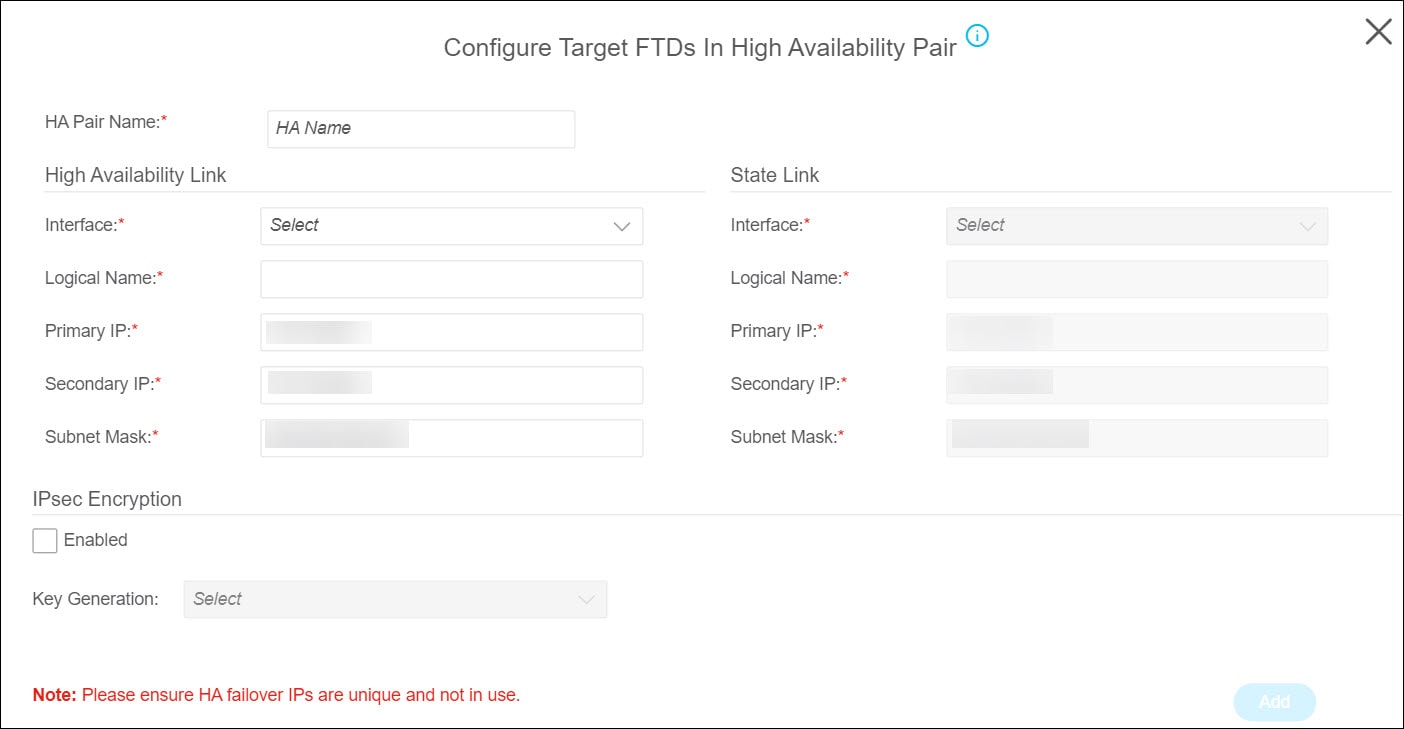Click chevron arrow in Key Generation select
Screen dimensions: 1404x729
click(586, 600)
